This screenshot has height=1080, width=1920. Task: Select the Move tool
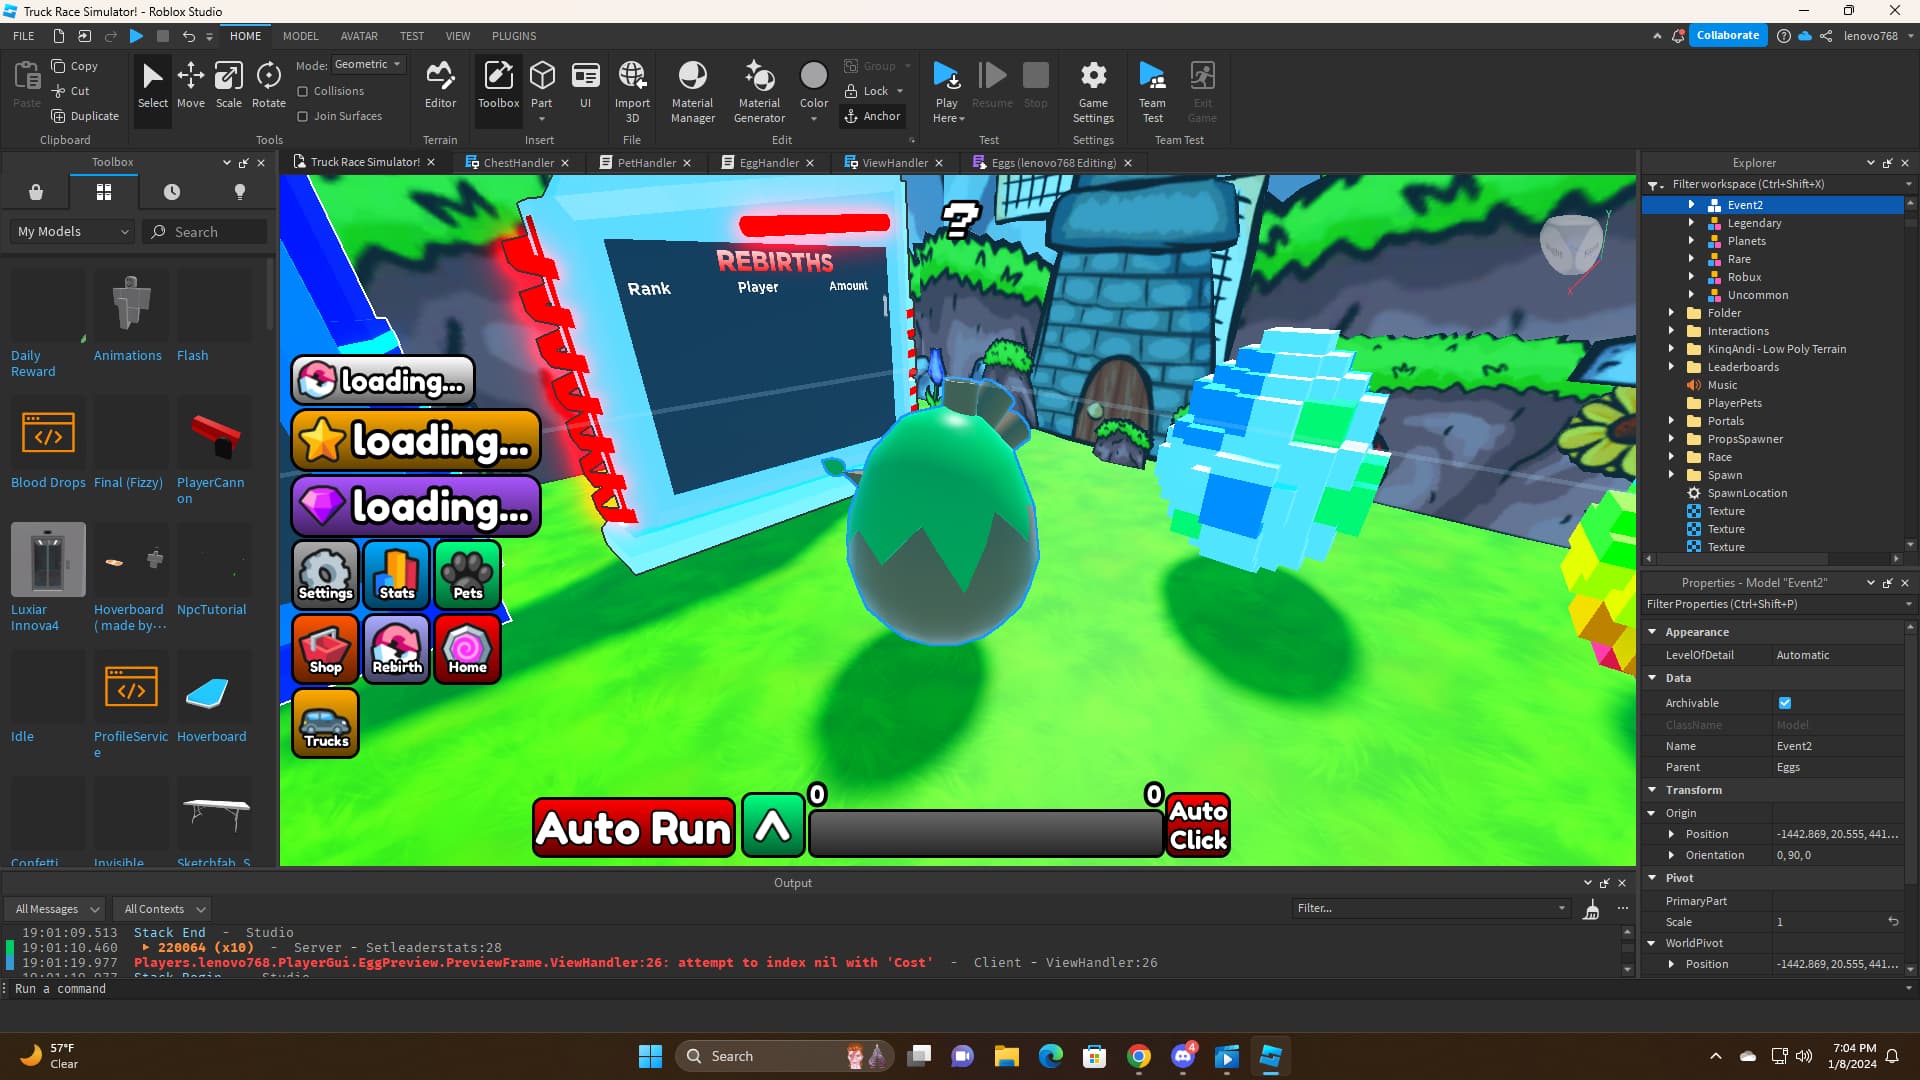tap(190, 90)
